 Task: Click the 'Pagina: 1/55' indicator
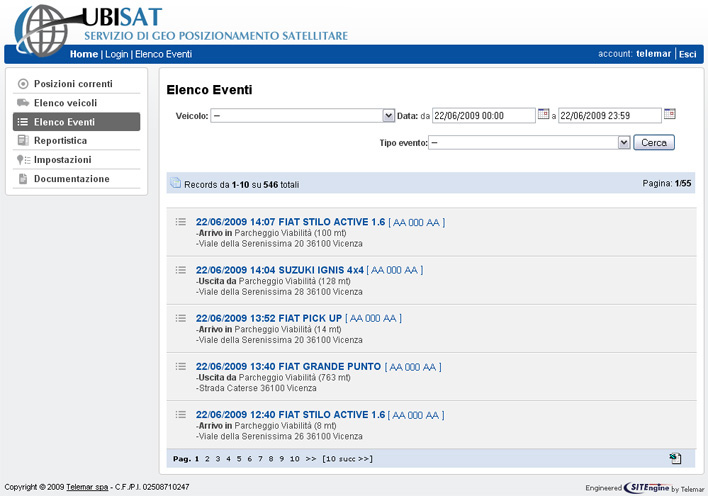click(666, 183)
